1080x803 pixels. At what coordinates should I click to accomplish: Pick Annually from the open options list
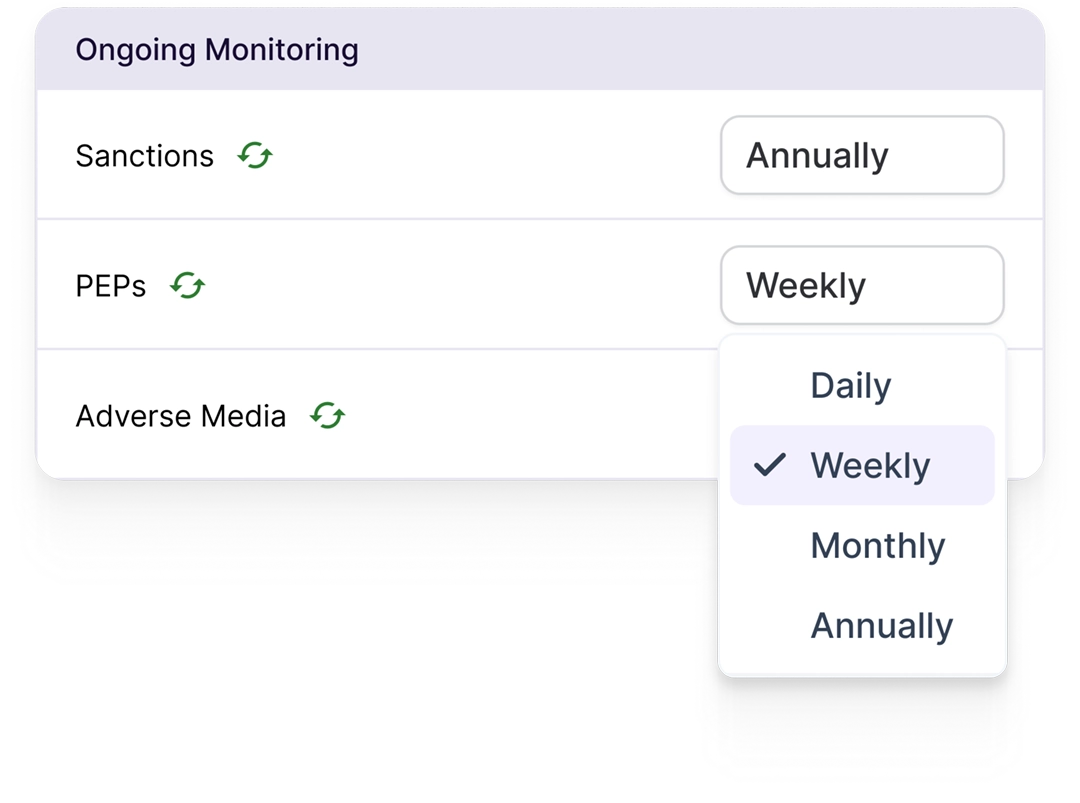[x=881, y=626]
